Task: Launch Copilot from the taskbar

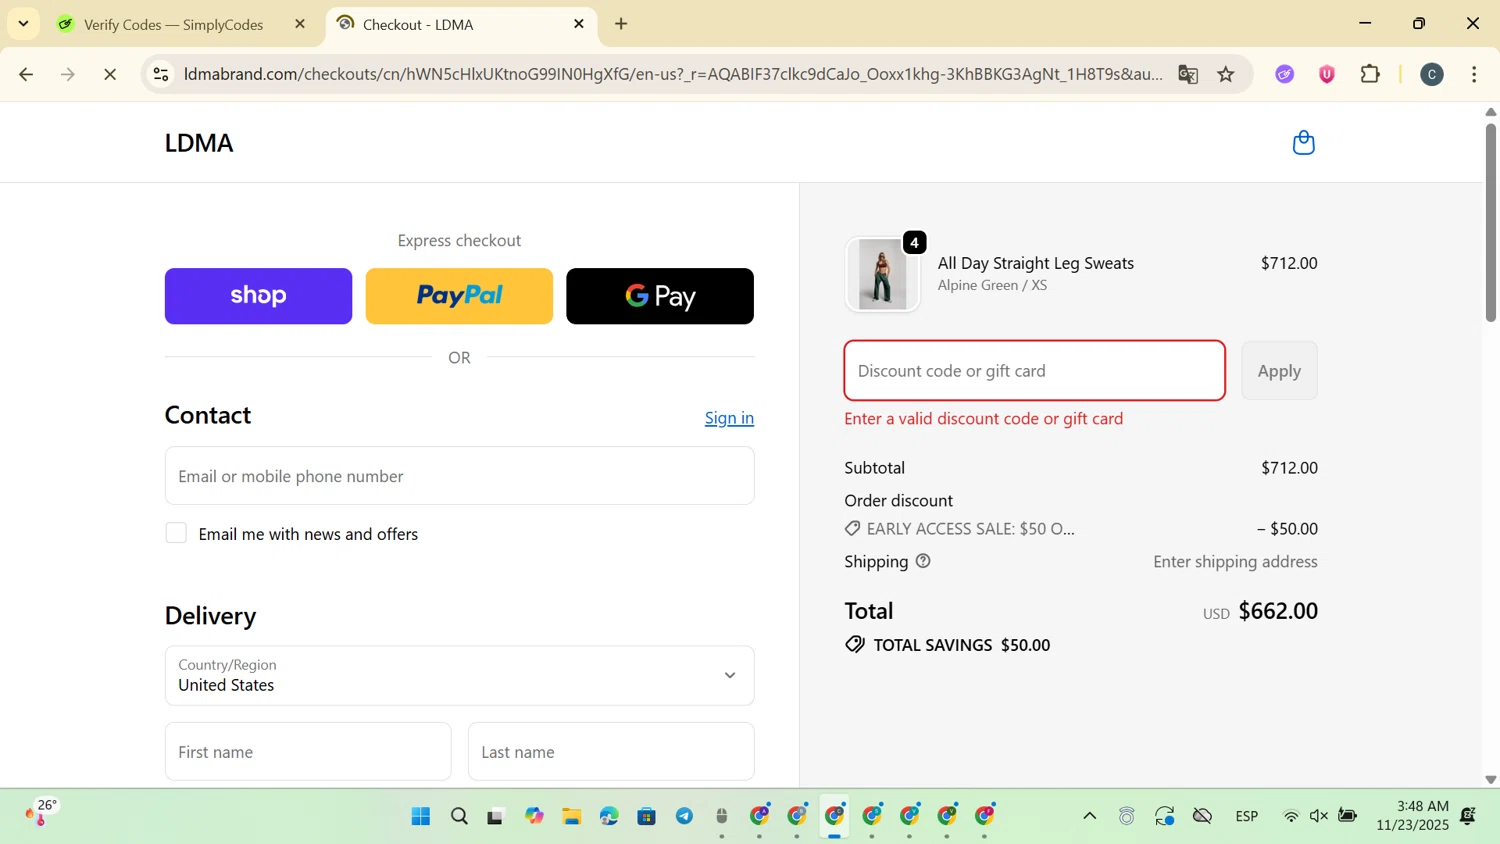Action: 534,817
